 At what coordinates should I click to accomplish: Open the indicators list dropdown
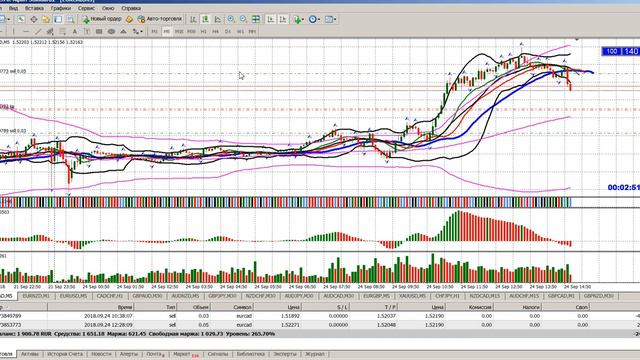click(x=299, y=19)
